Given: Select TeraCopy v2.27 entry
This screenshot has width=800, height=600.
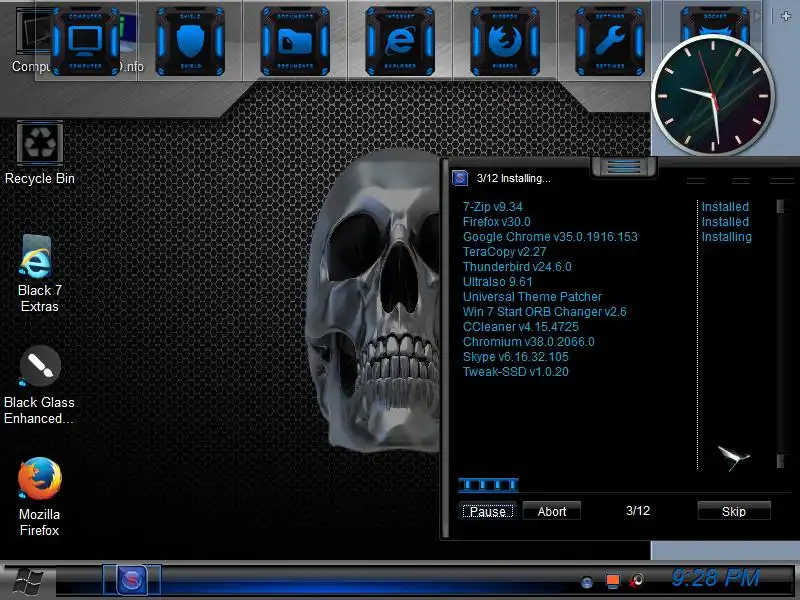Looking at the screenshot, I should 505,252.
